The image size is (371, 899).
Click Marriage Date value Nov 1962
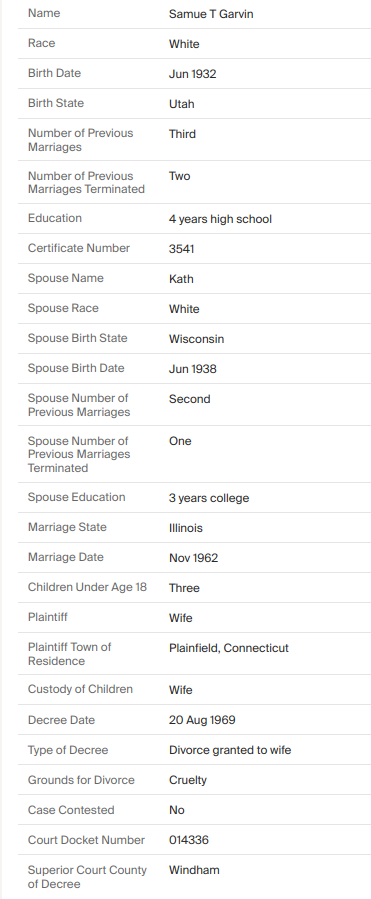click(193, 558)
